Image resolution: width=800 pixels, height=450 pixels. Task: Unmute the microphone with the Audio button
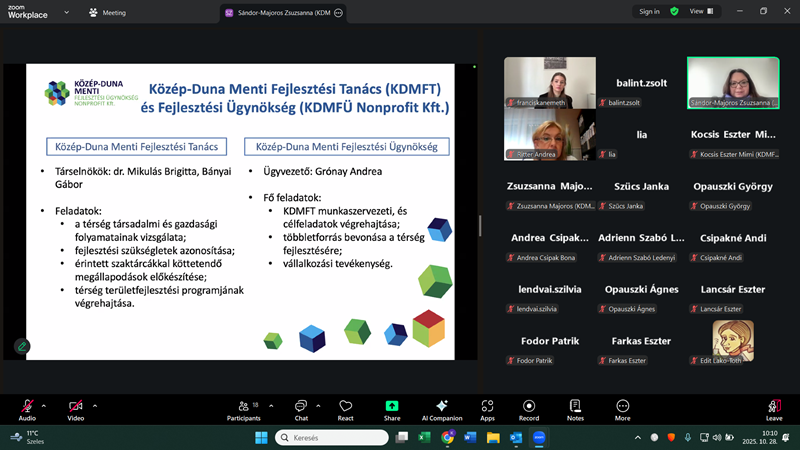(27, 407)
